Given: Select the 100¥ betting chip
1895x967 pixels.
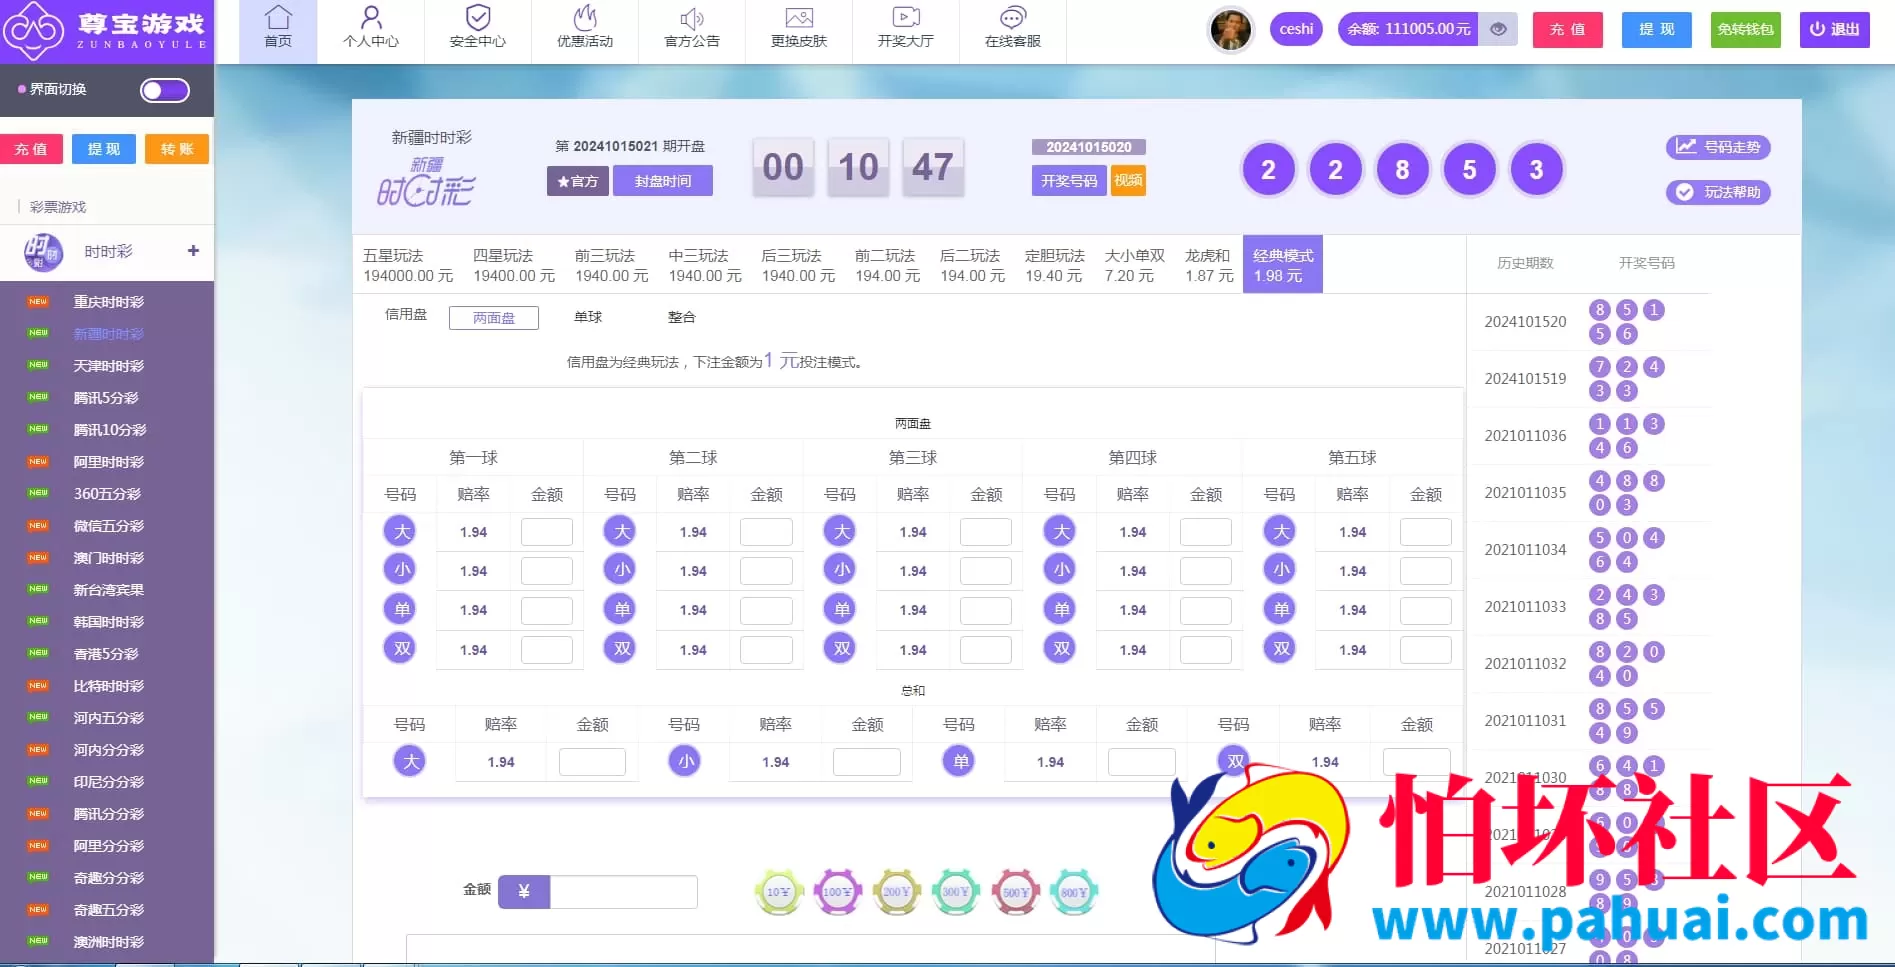Looking at the screenshot, I should (x=837, y=890).
